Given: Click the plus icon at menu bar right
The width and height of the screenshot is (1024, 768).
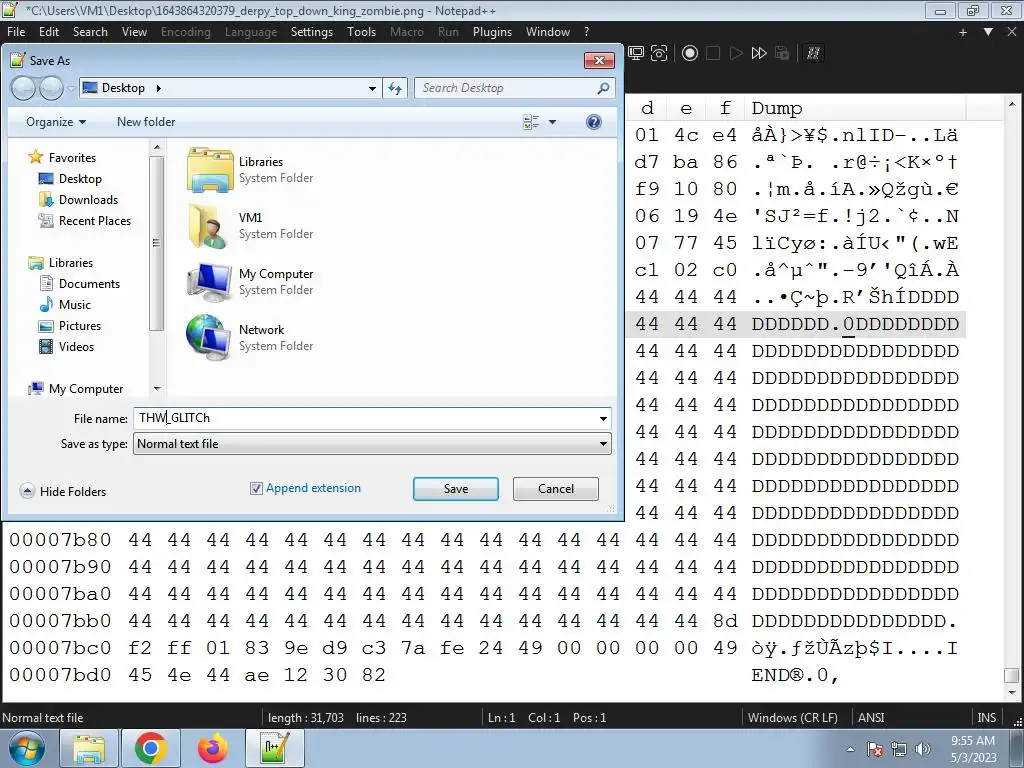Looking at the screenshot, I should tap(963, 32).
